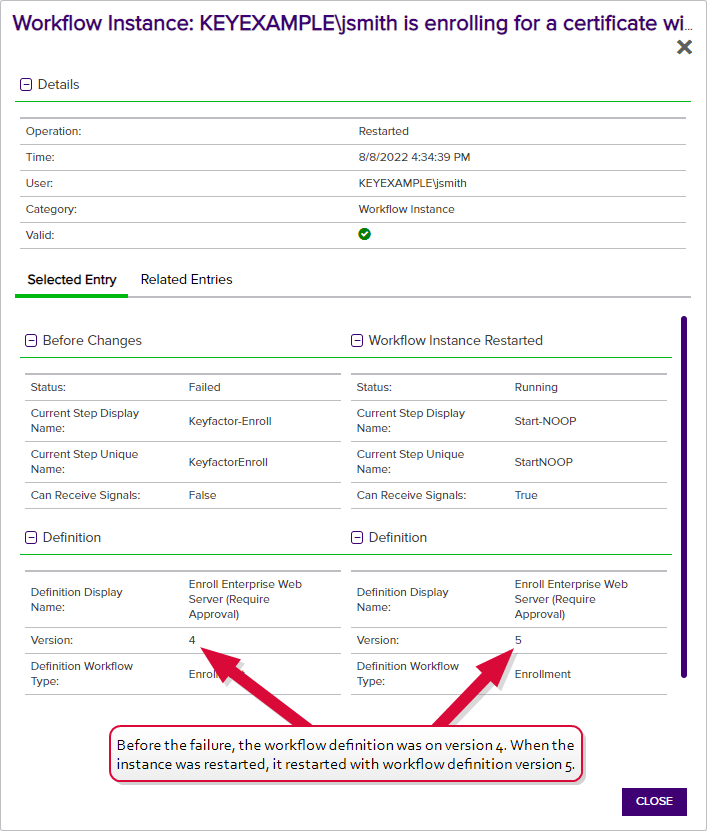The width and height of the screenshot is (707, 831).
Task: Click the 'True' Can Receive Signals value
Action: (x=526, y=496)
